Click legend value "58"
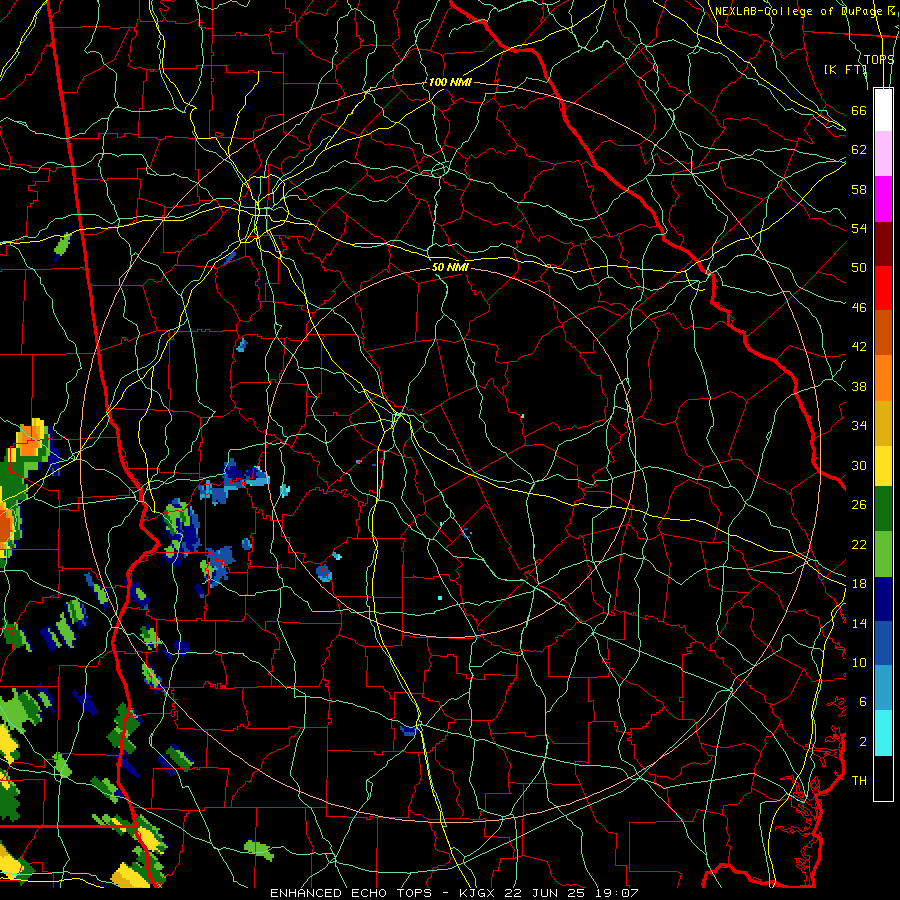The image size is (900, 900). 859,189
